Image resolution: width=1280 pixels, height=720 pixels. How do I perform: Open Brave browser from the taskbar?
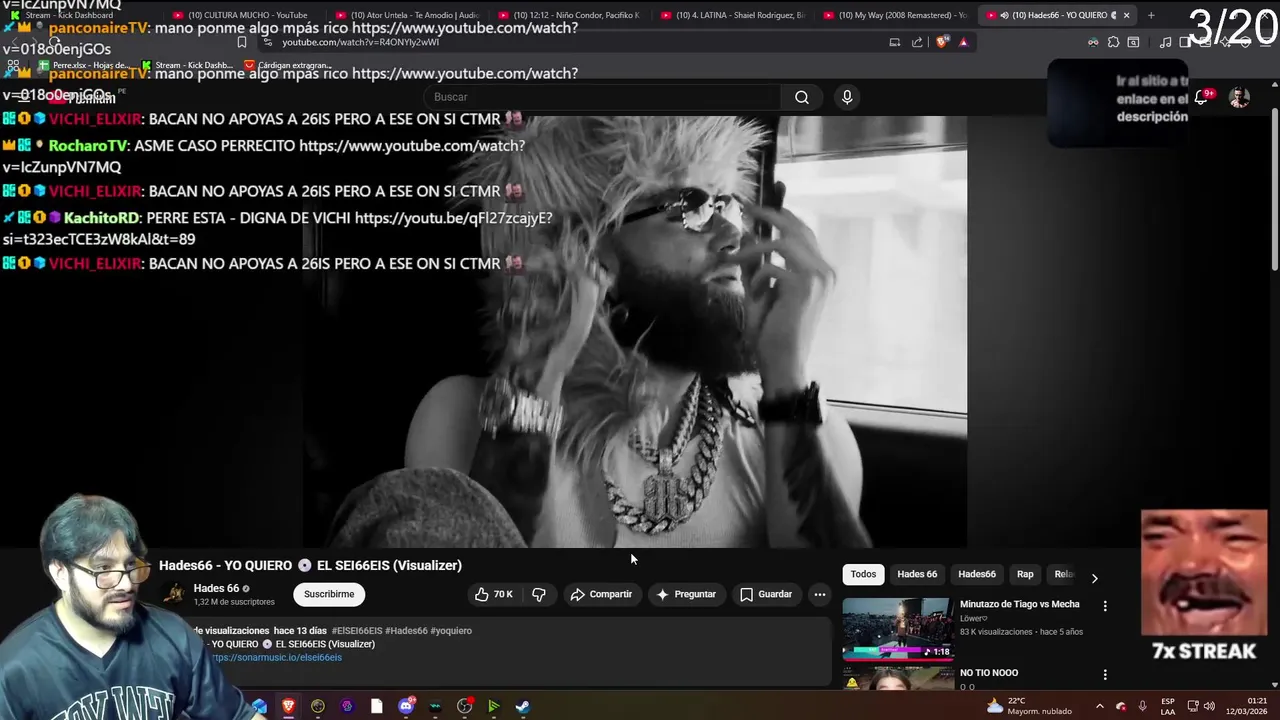(x=288, y=706)
